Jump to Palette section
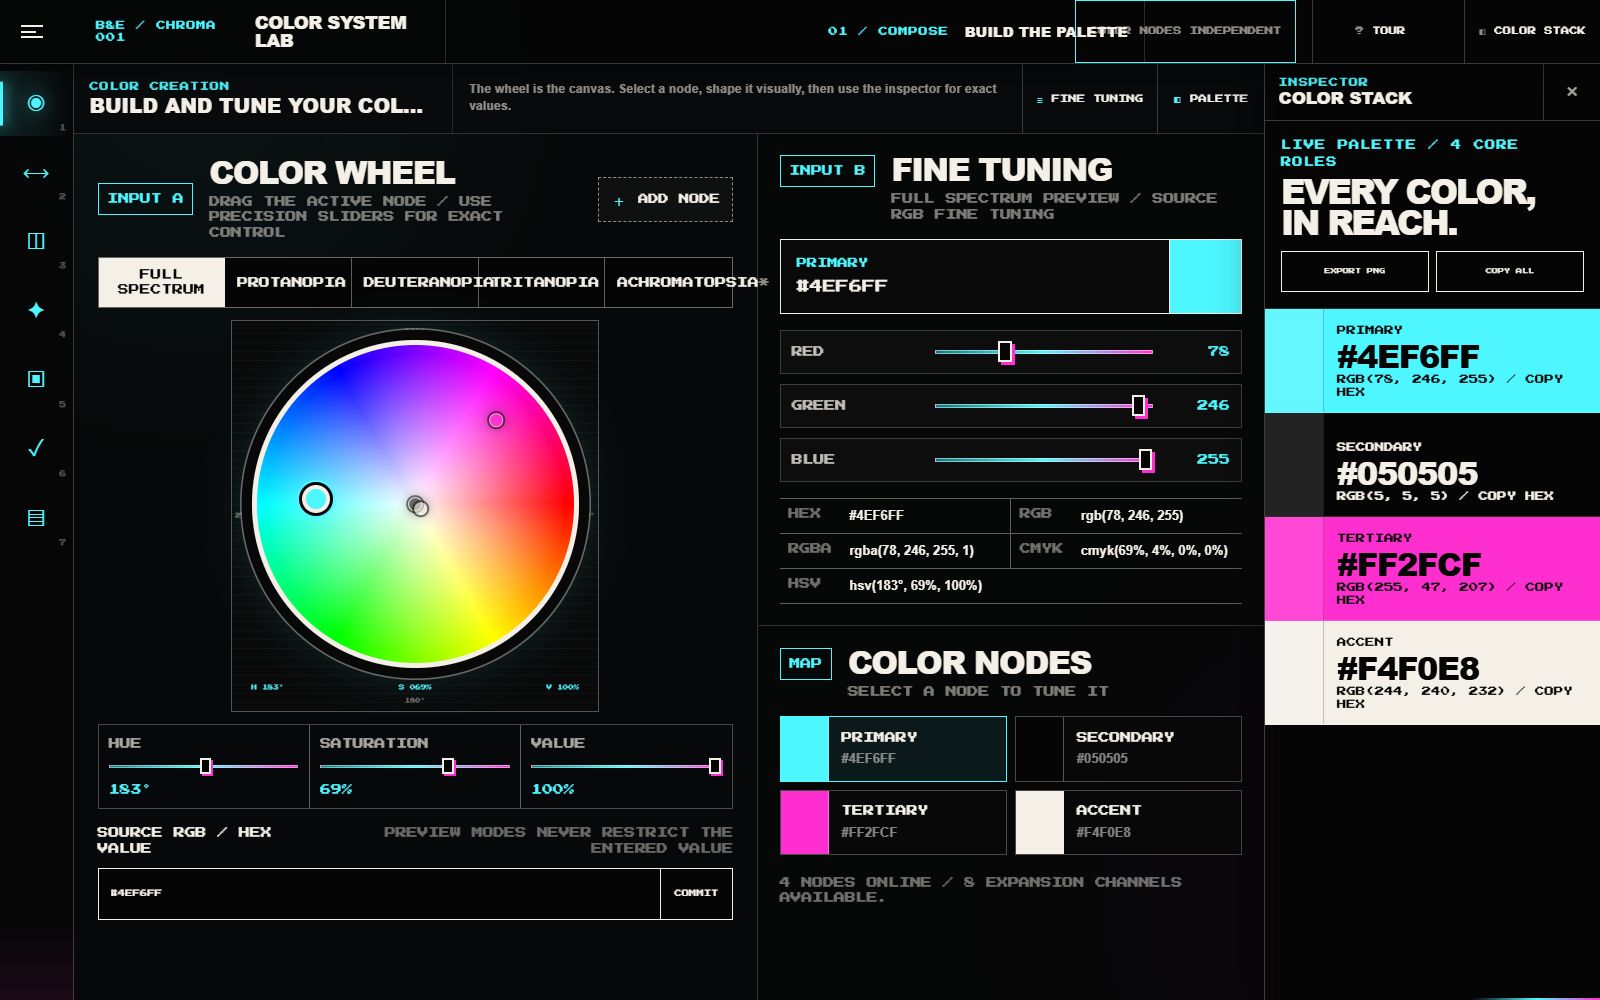The height and width of the screenshot is (1000, 1600). [1211, 99]
